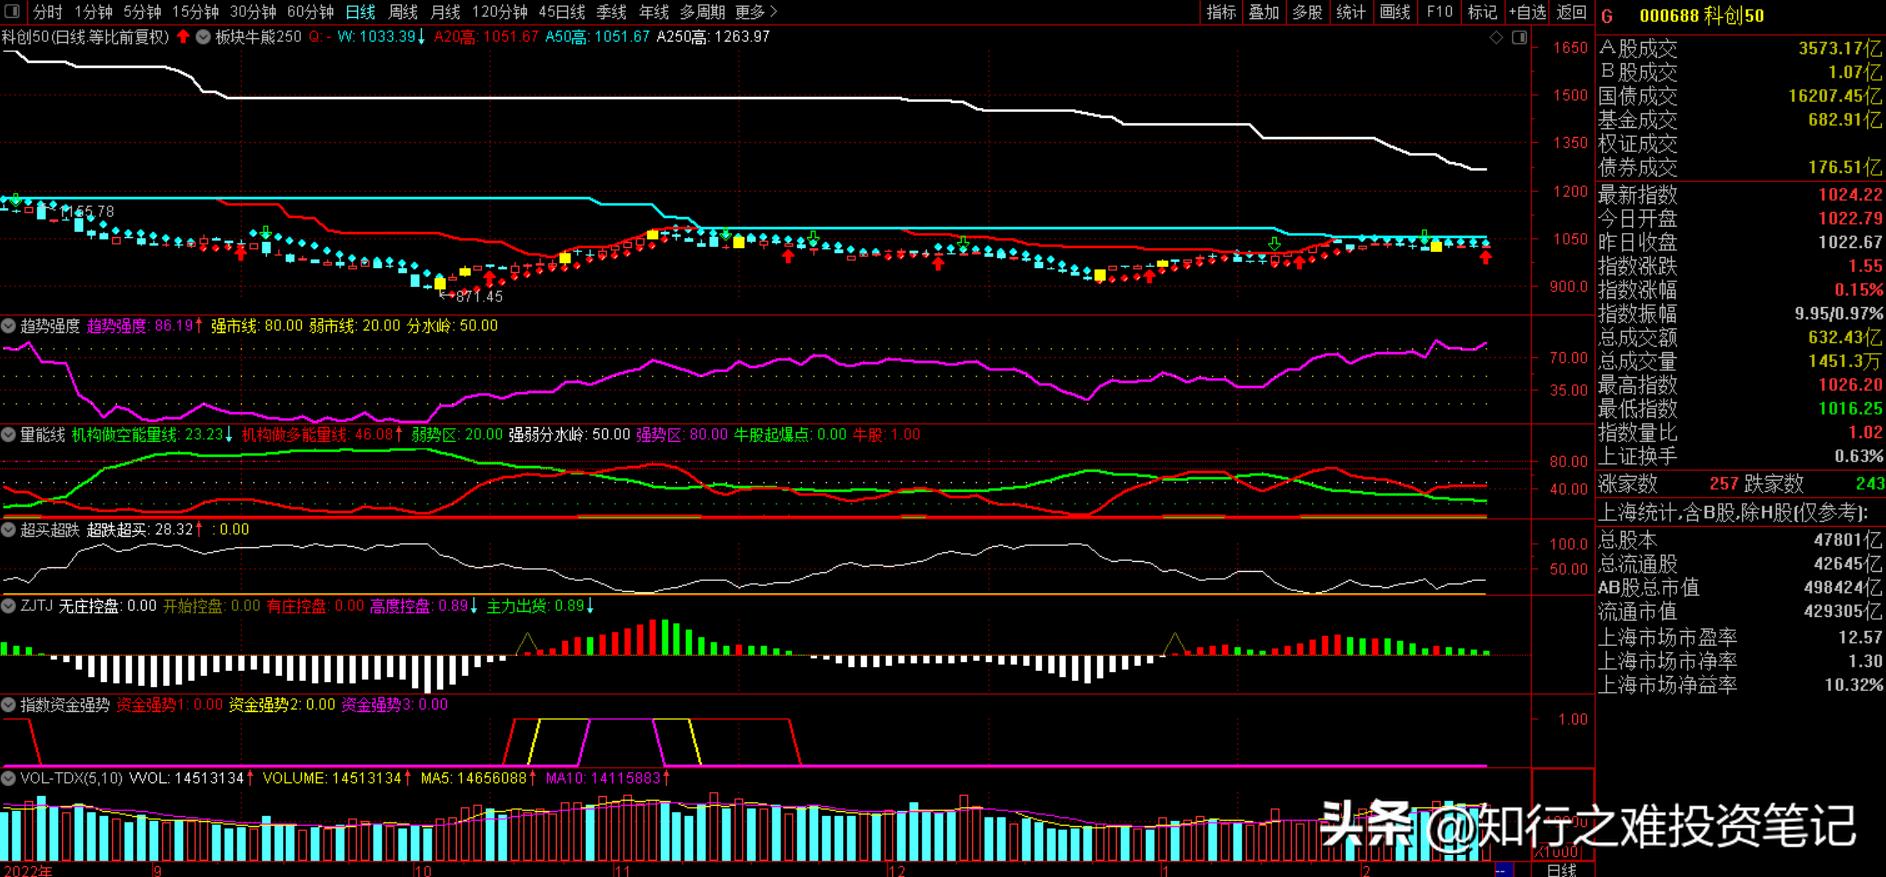Viewport: 1886px width, 877px height.
Task: Click the 最新指数 value 1024.22
Action: (x=1850, y=195)
